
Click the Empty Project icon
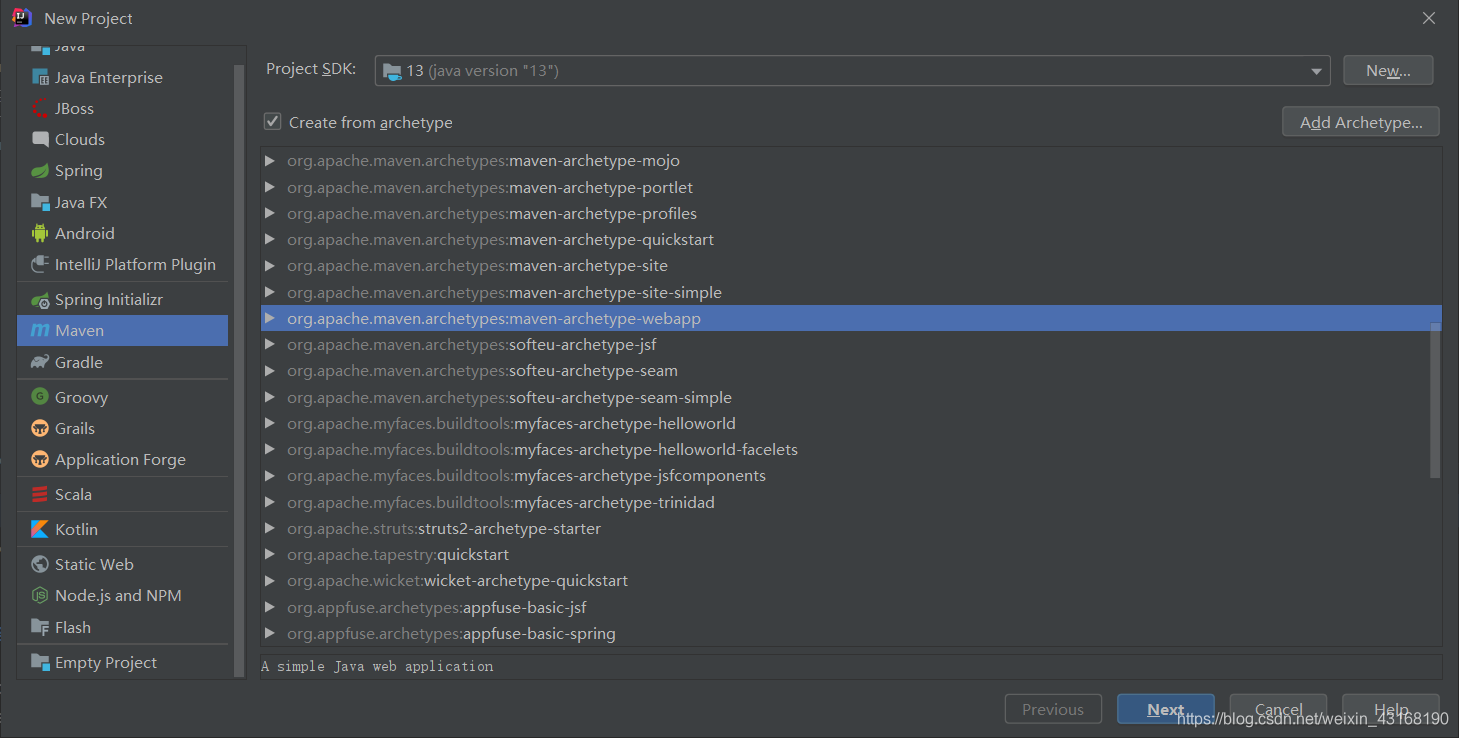(40, 662)
